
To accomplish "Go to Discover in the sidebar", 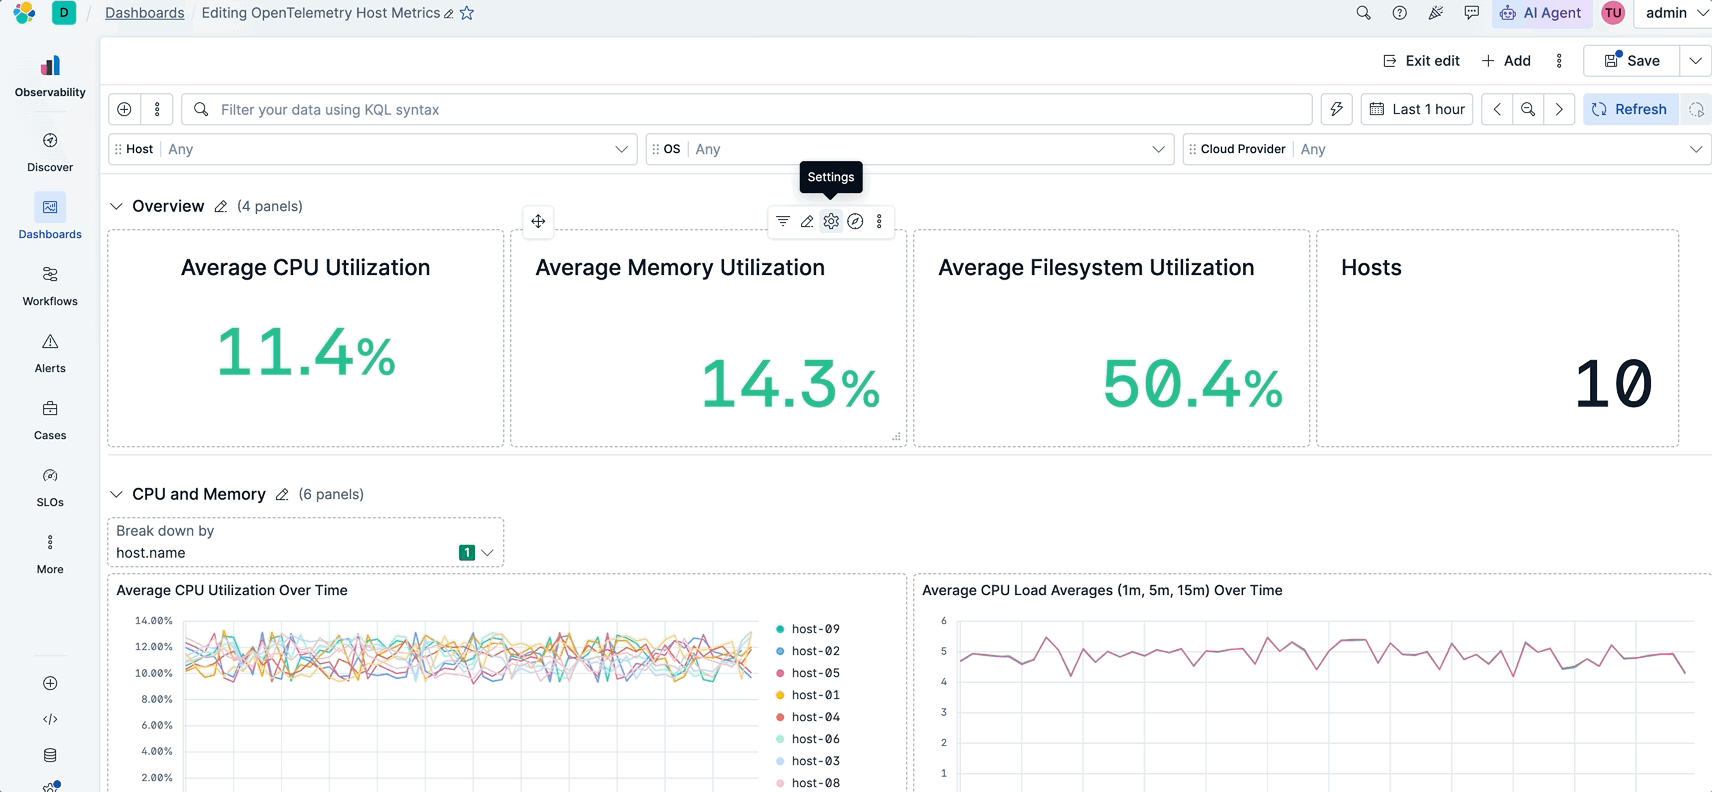I will point(50,152).
